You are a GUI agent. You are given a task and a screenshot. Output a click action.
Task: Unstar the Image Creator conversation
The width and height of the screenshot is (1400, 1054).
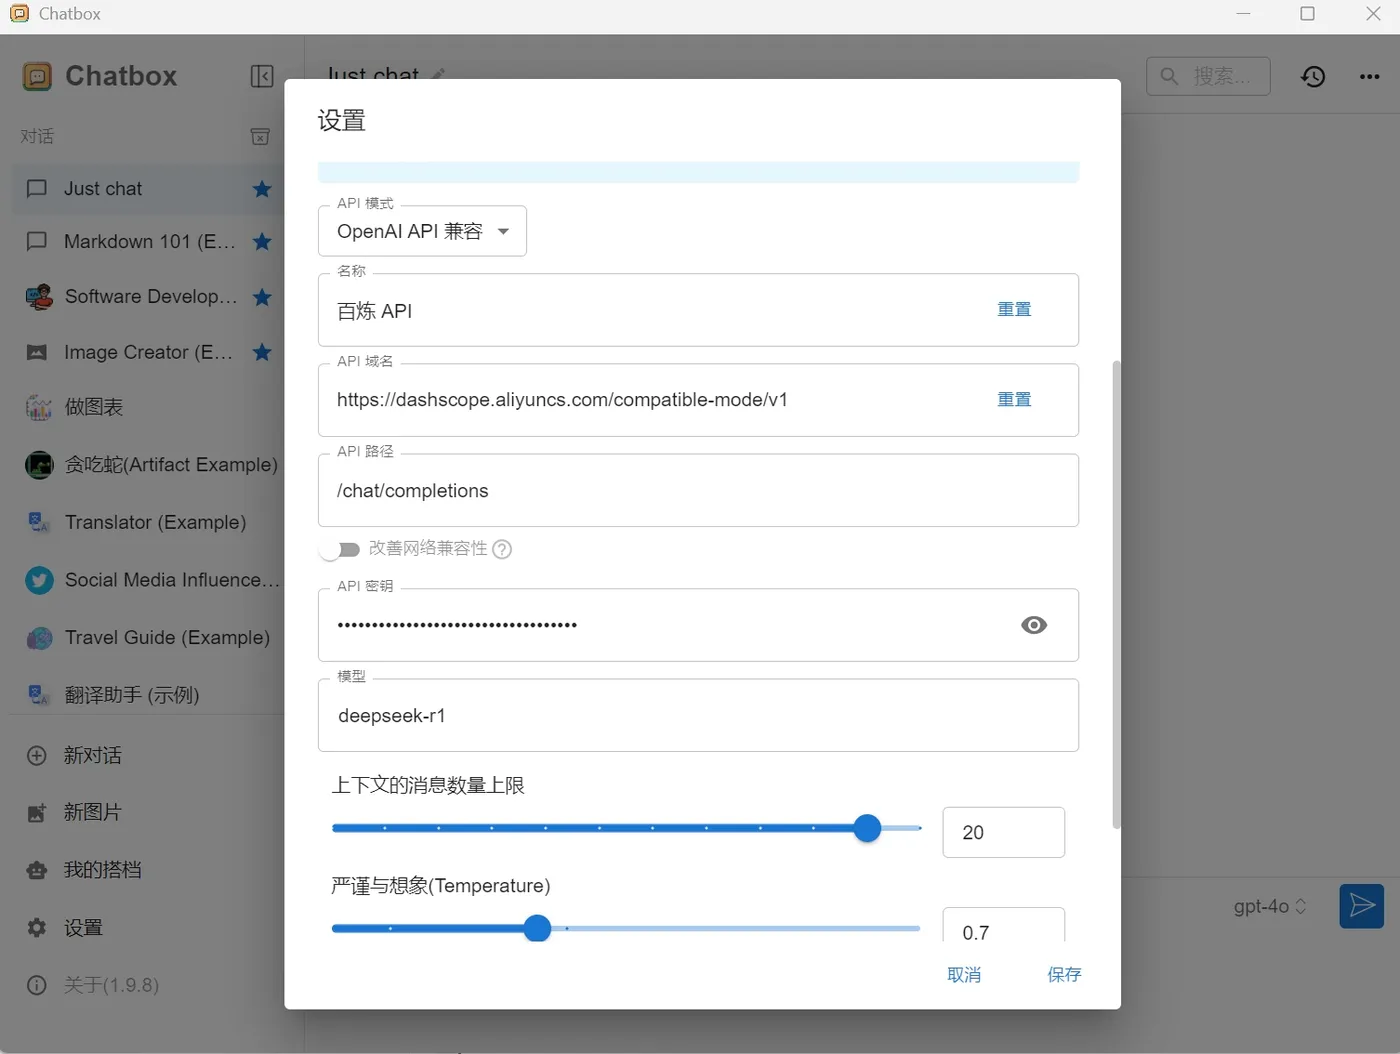coord(262,352)
